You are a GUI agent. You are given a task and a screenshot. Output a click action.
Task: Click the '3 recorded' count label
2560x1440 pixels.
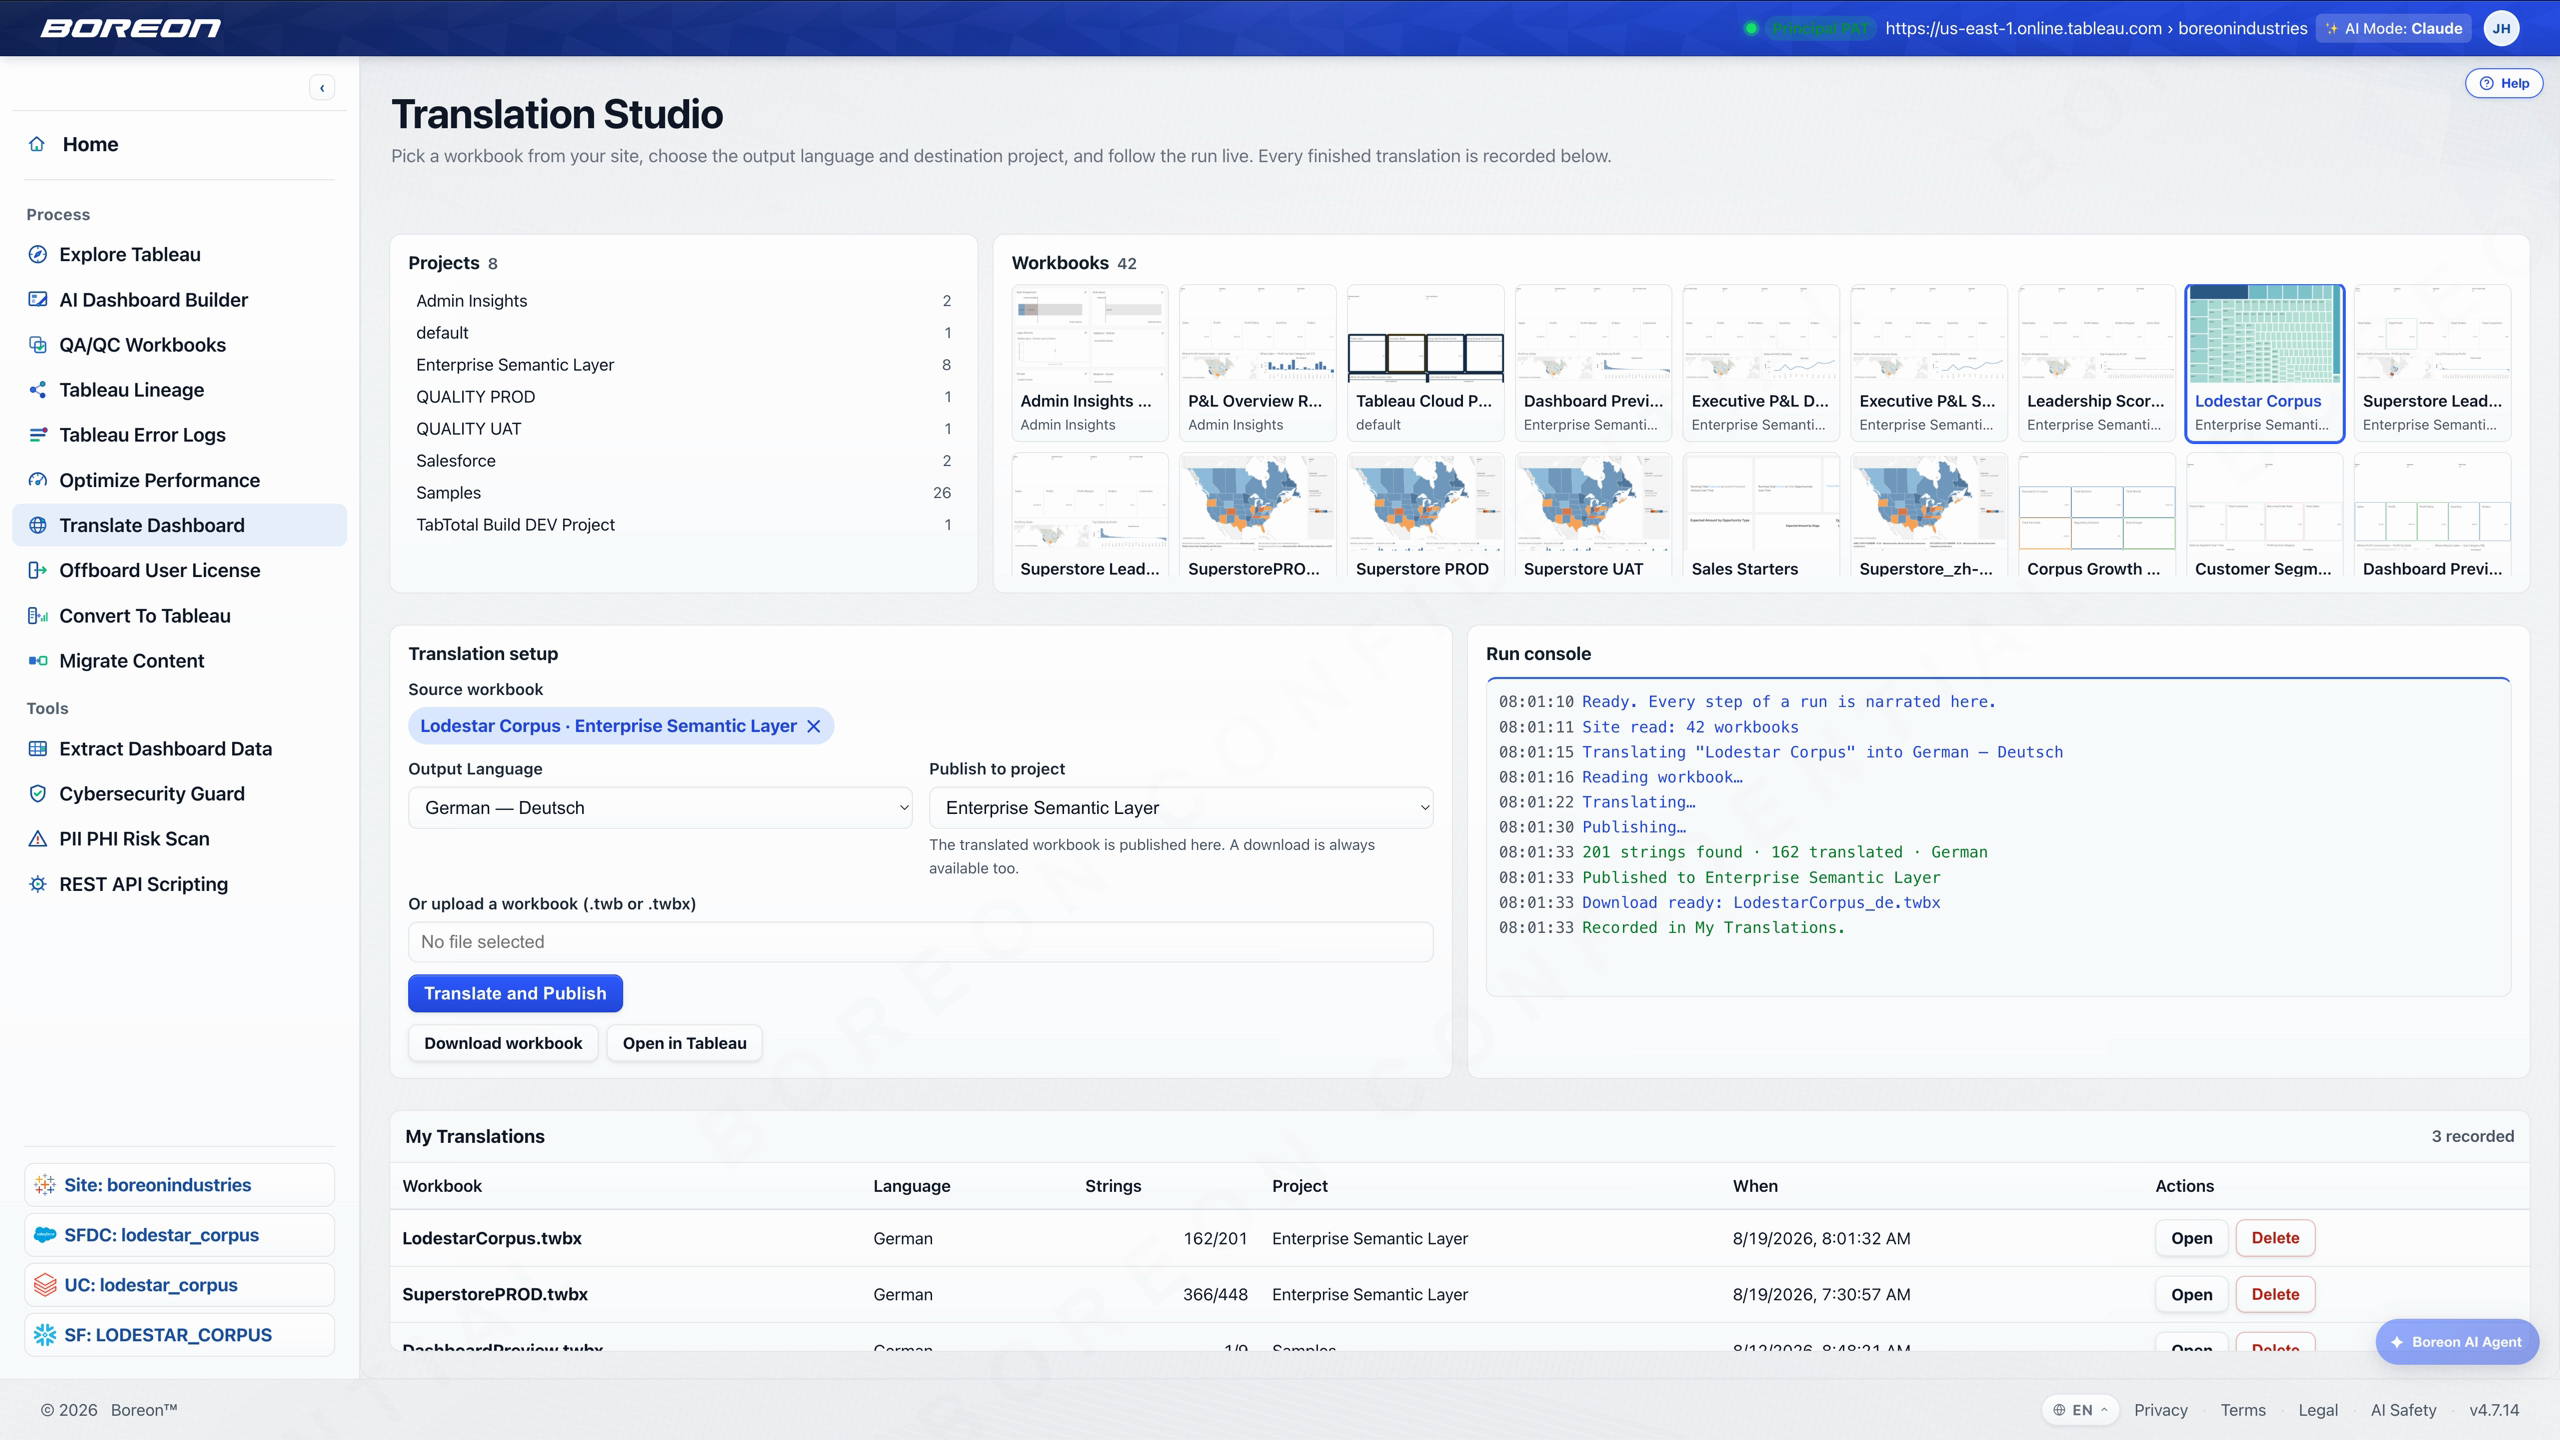tap(2472, 1136)
